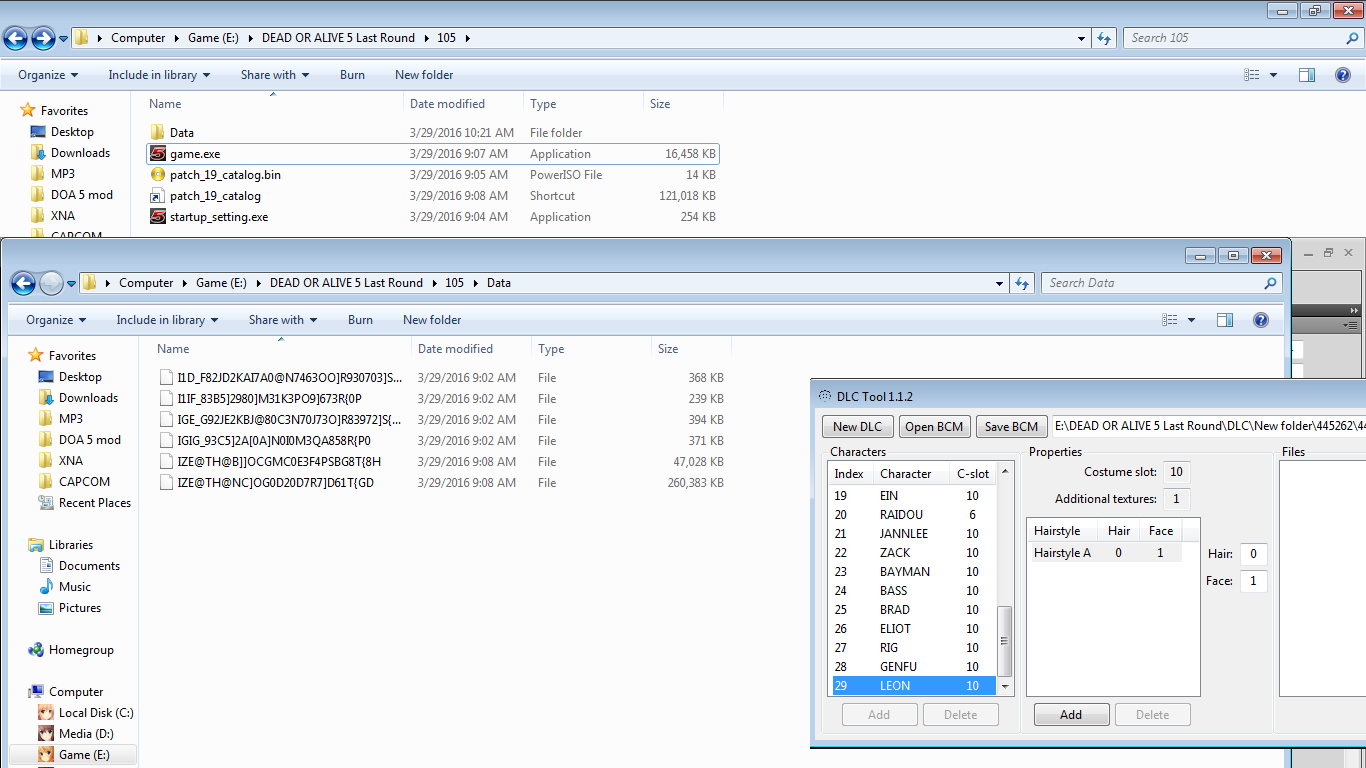This screenshot has width=1366, height=768.
Task: Select the Data folder icon in 105 window
Action: (158, 133)
